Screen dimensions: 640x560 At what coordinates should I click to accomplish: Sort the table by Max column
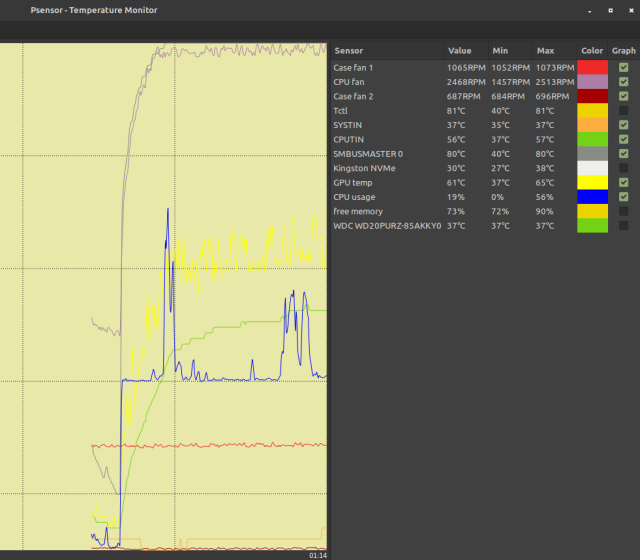(545, 50)
